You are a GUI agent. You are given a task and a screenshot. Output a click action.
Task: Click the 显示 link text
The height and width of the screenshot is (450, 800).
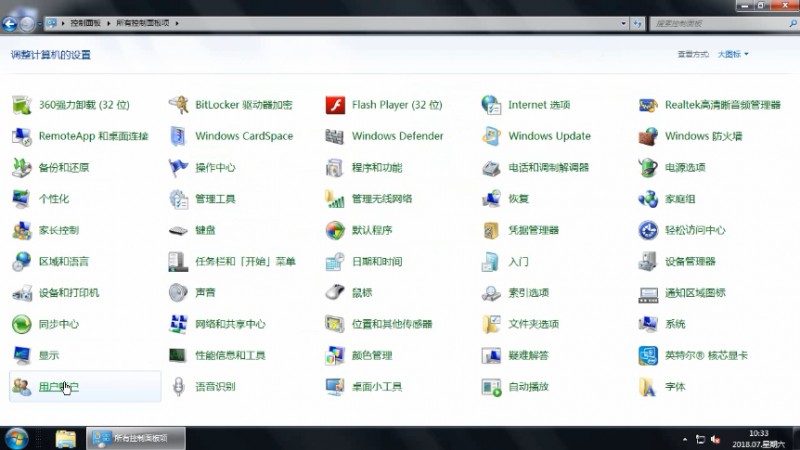(49, 355)
